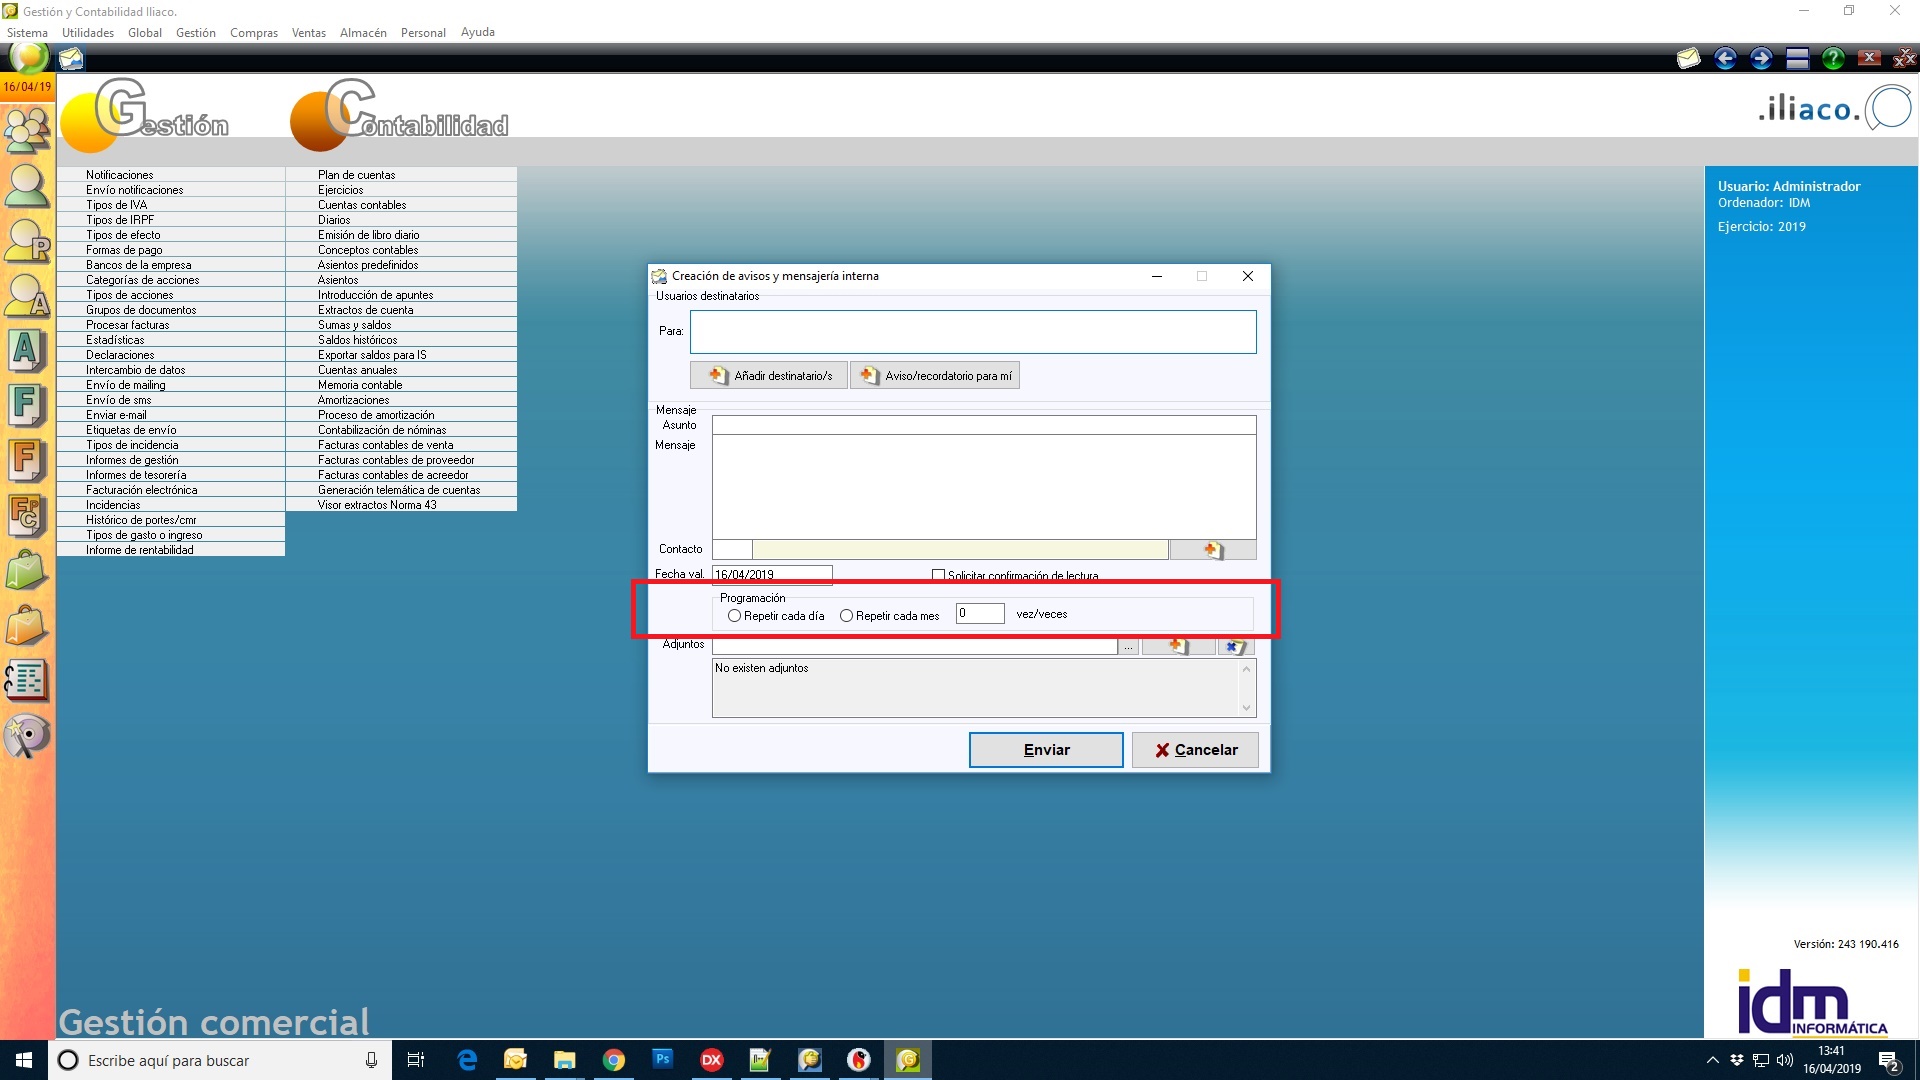This screenshot has width=1920, height=1080.
Task: Click the contact lookup icon button
Action: (x=1212, y=550)
